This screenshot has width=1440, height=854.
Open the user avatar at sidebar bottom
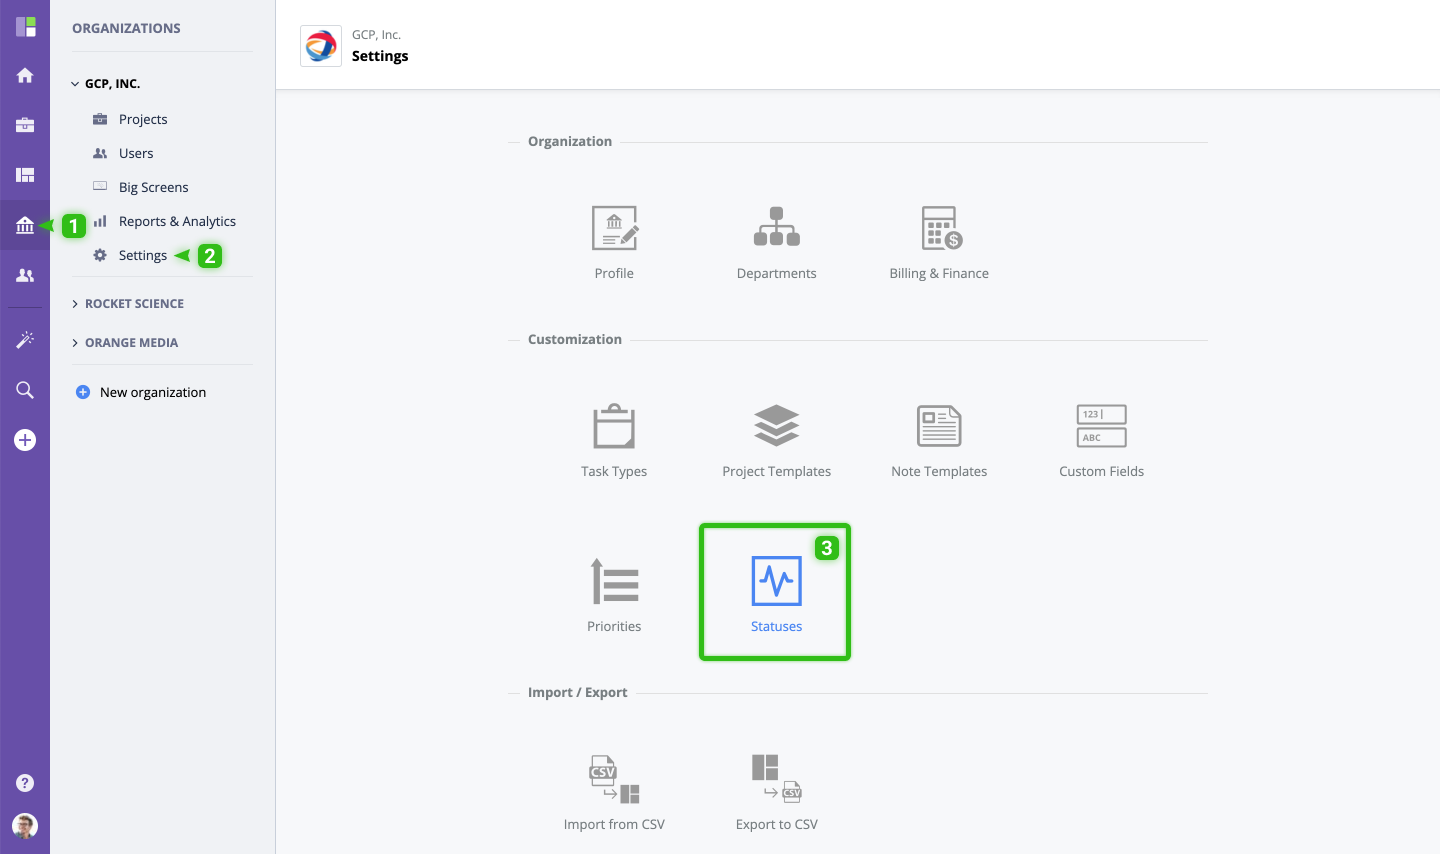(25, 826)
